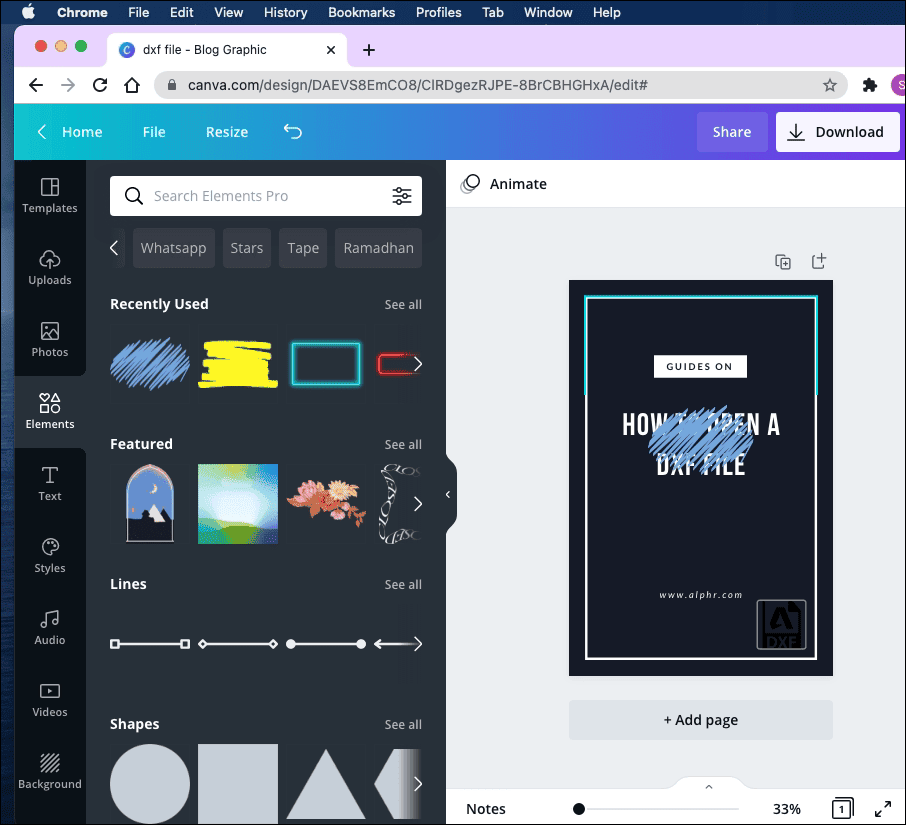Open the Audio panel
This screenshot has height=825, width=906.
50,627
